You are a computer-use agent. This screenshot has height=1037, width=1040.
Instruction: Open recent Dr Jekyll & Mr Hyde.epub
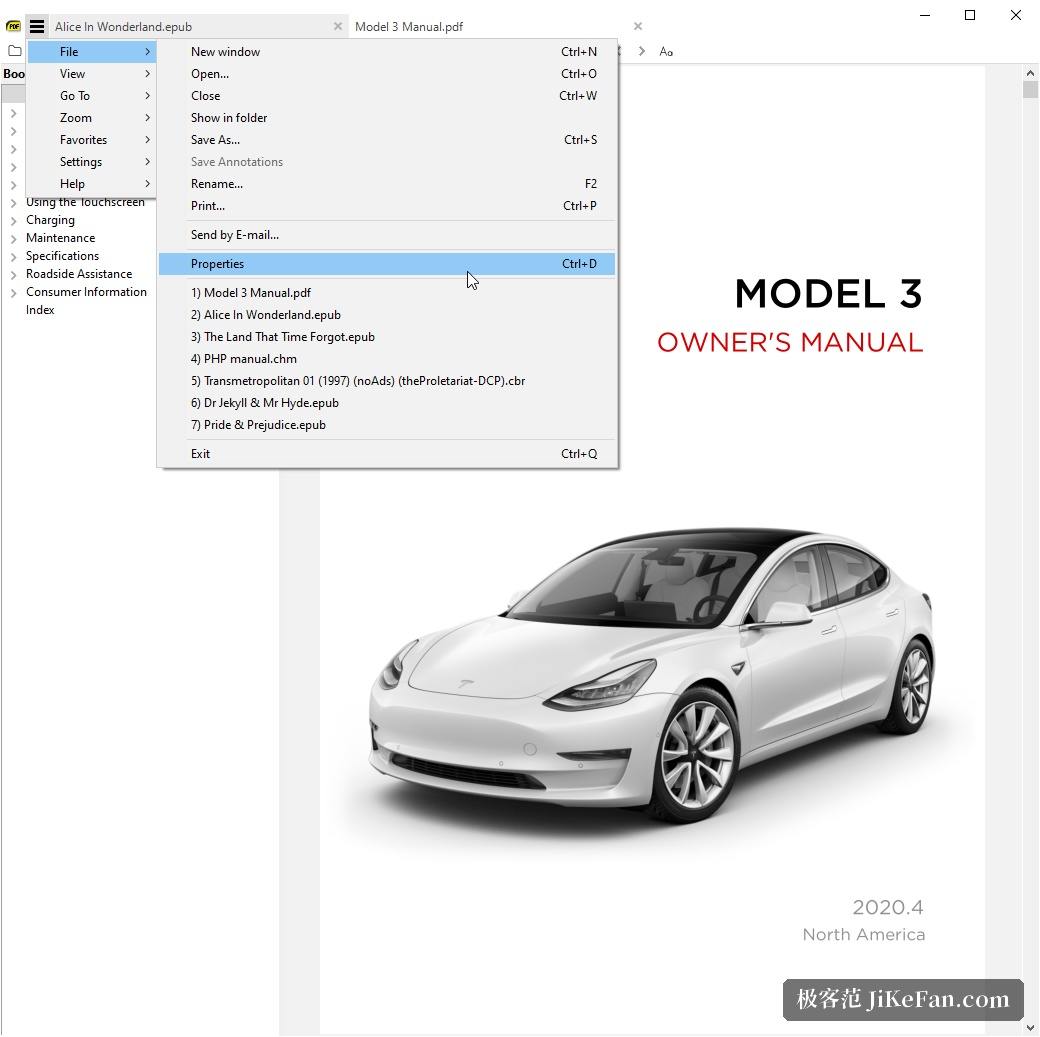[x=387, y=403]
